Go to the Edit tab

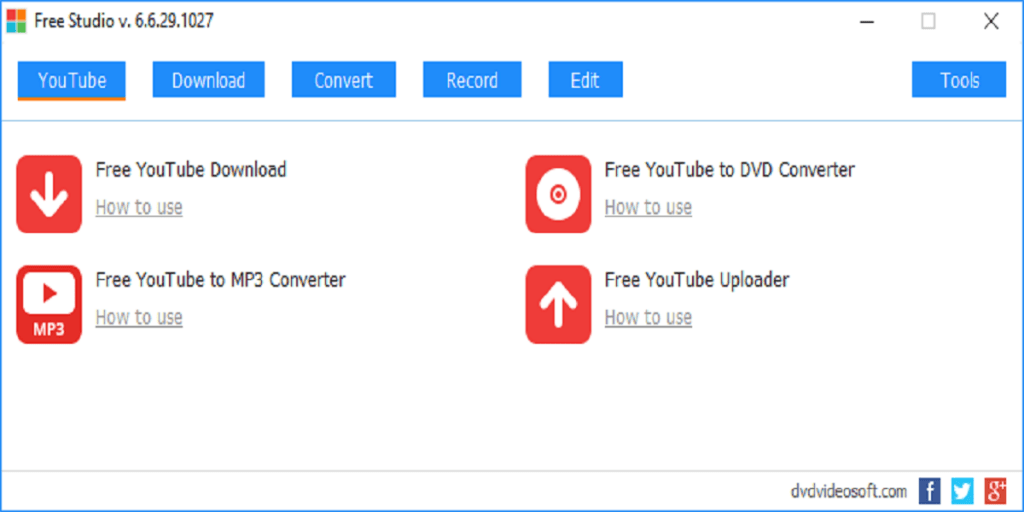[x=585, y=81]
